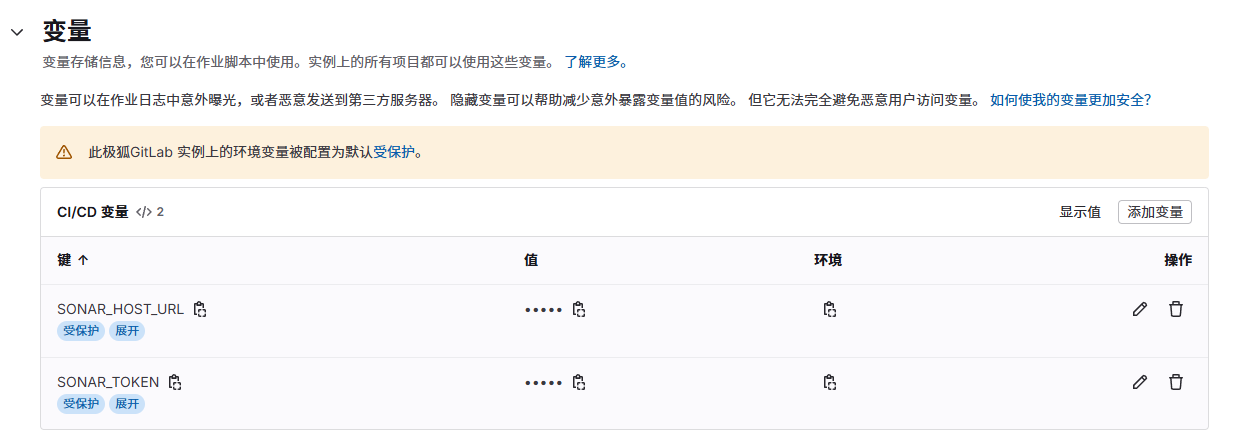Copy the SONAR_TOKEN key name

(175, 382)
